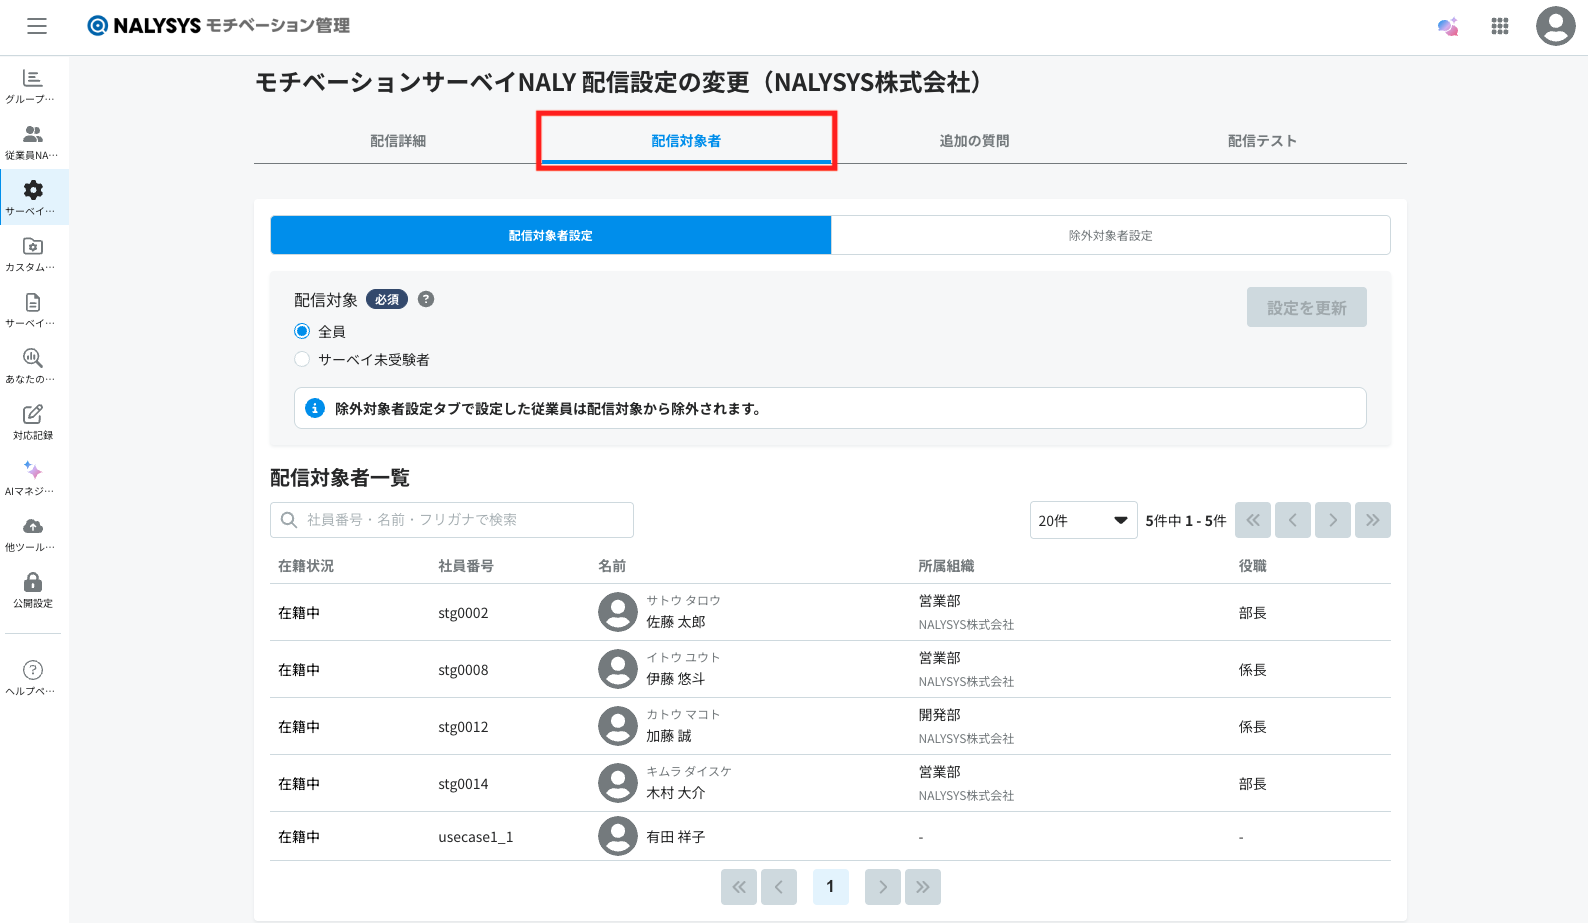The image size is (1588, 923).
Task: Go to previous page using bottom pagination
Action: [x=779, y=887]
